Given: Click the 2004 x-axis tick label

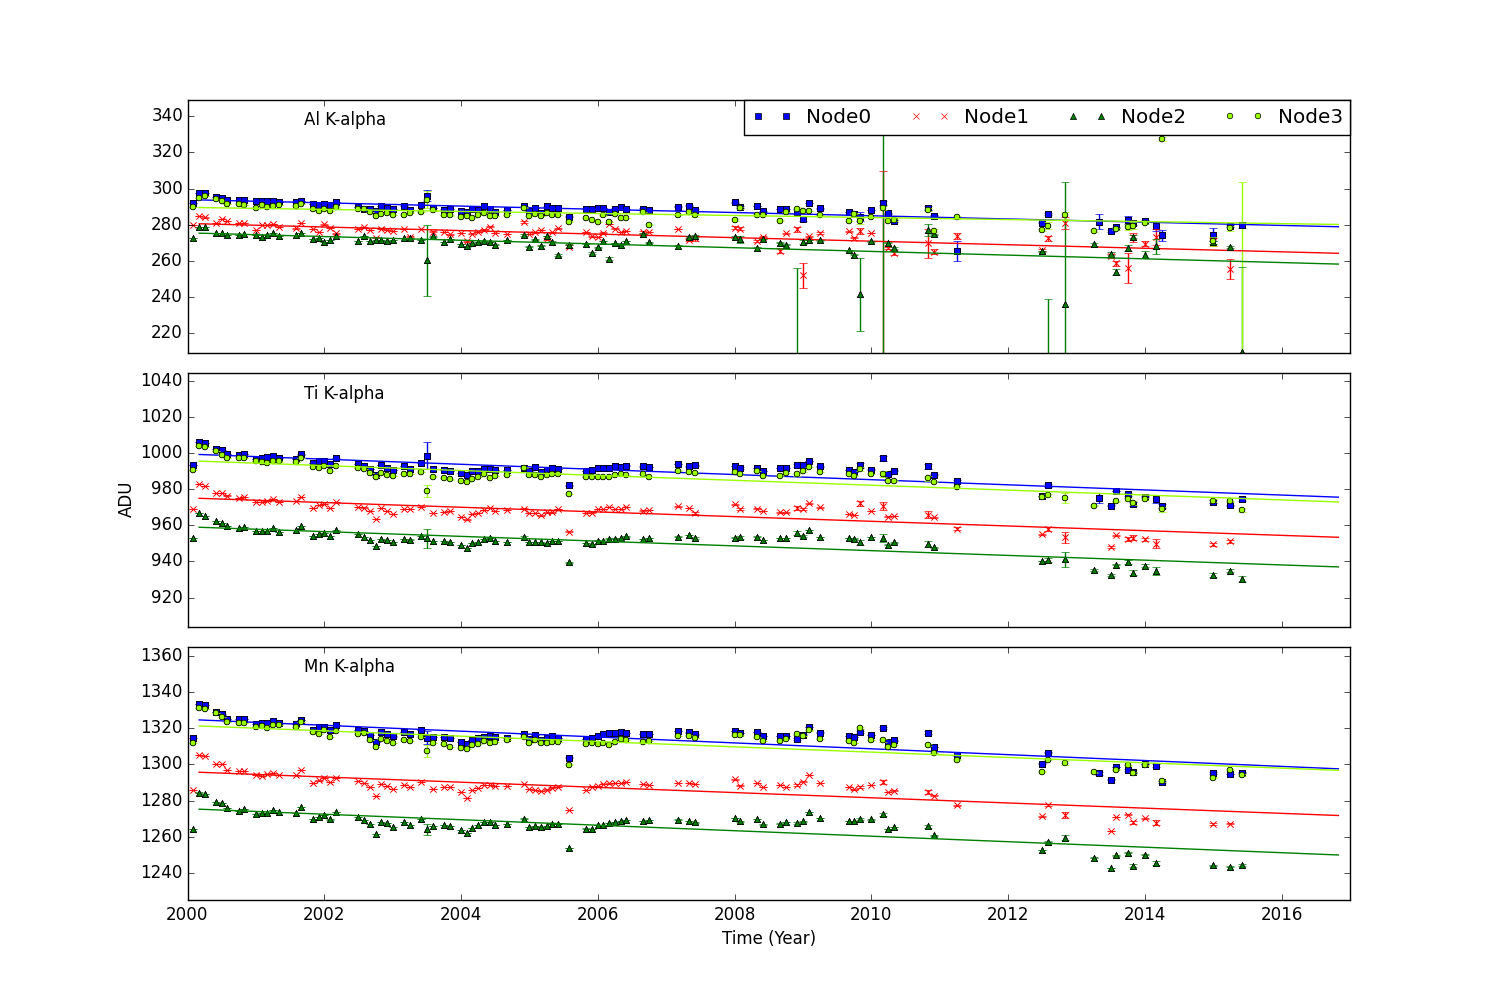Looking at the screenshot, I should (x=461, y=914).
